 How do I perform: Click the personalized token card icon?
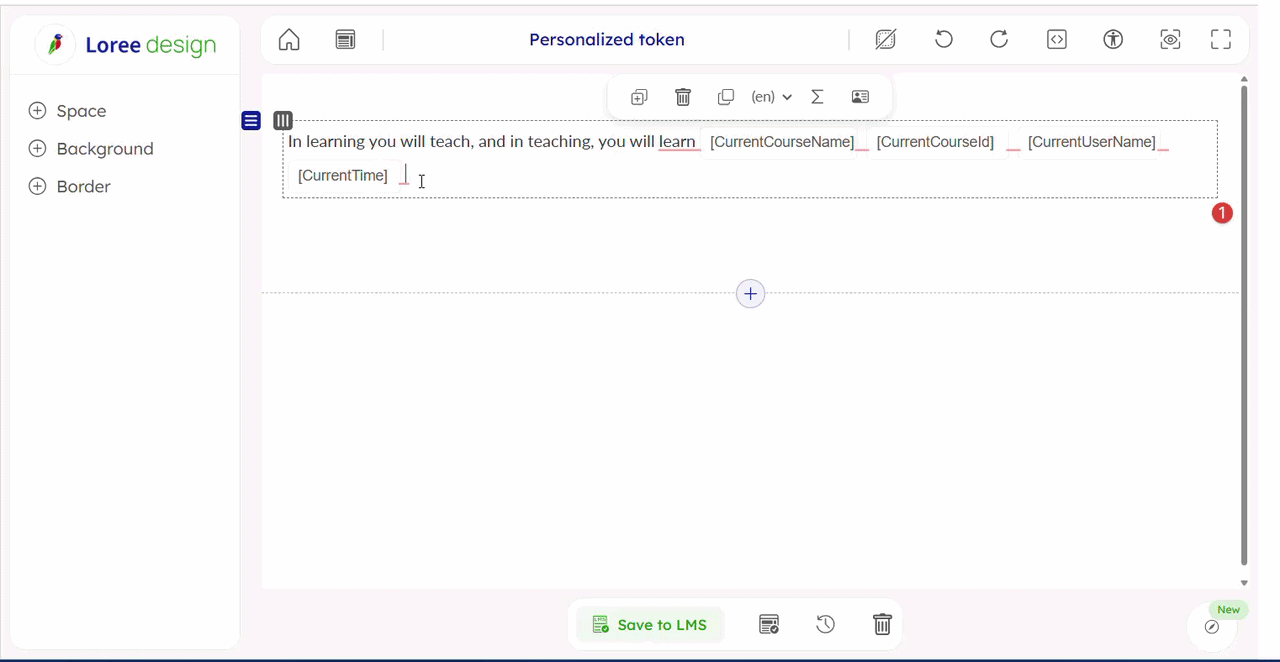pyautogui.click(x=860, y=97)
